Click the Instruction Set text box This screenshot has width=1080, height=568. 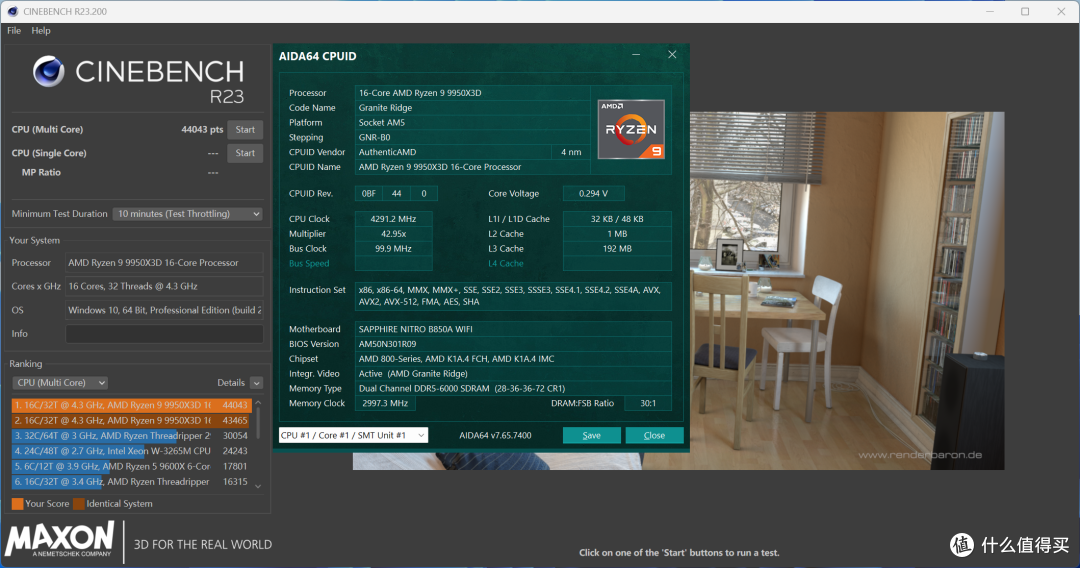coord(513,296)
